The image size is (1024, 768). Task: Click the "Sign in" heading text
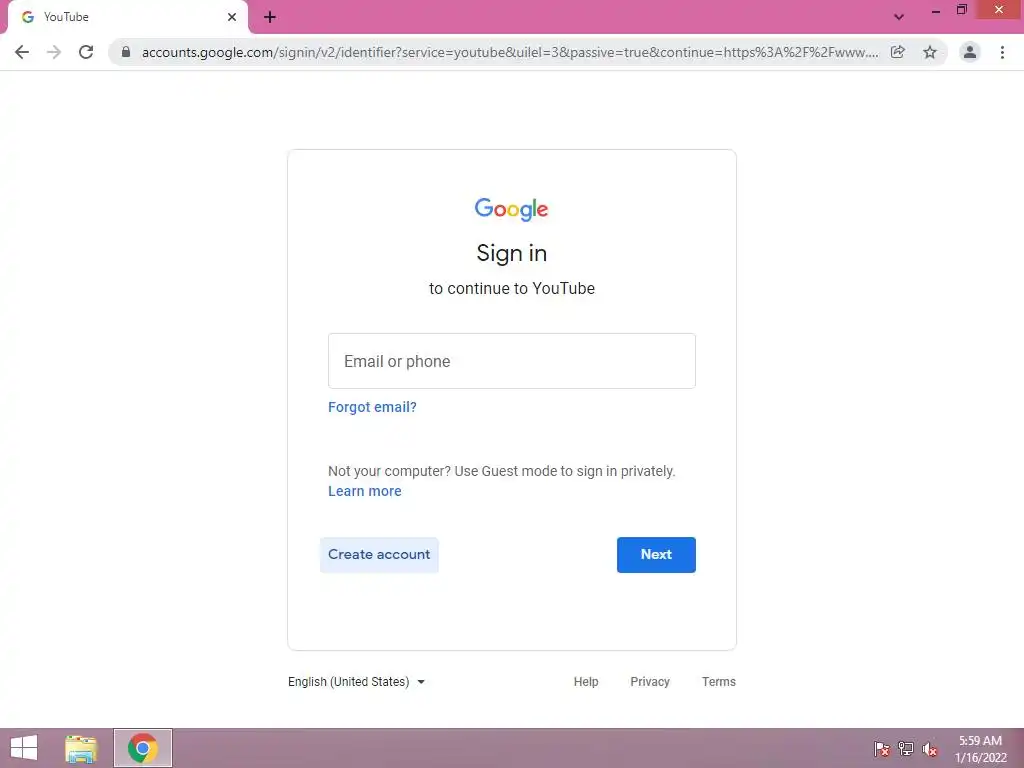[511, 253]
